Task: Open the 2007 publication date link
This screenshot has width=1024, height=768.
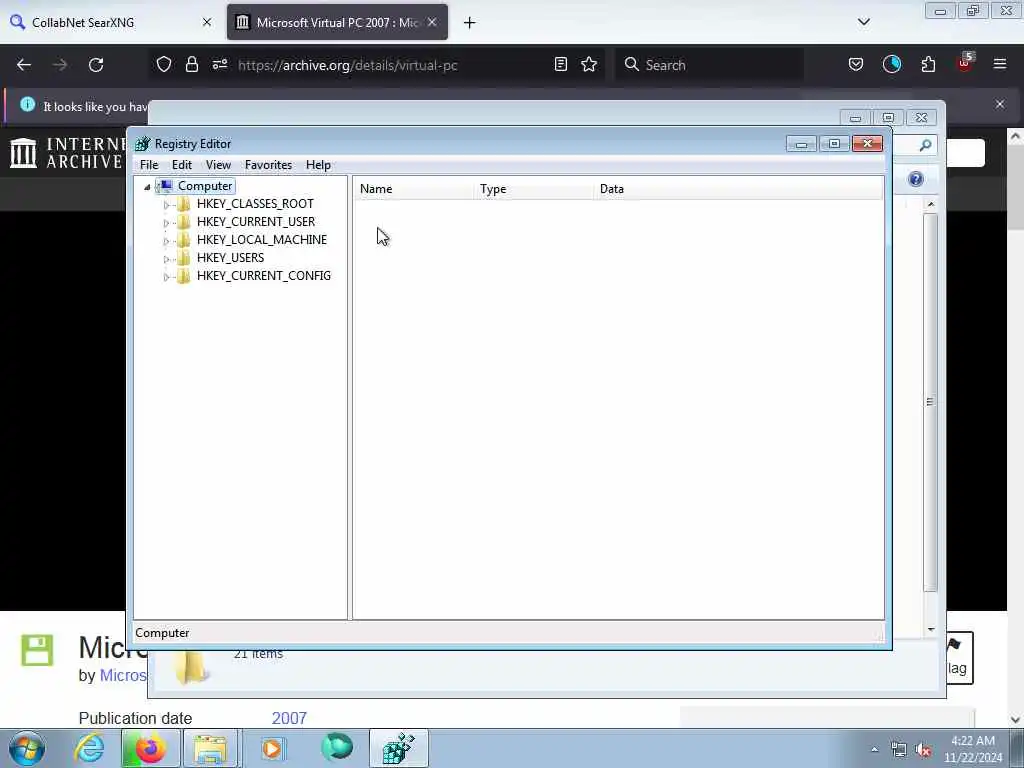Action: pyautogui.click(x=289, y=718)
